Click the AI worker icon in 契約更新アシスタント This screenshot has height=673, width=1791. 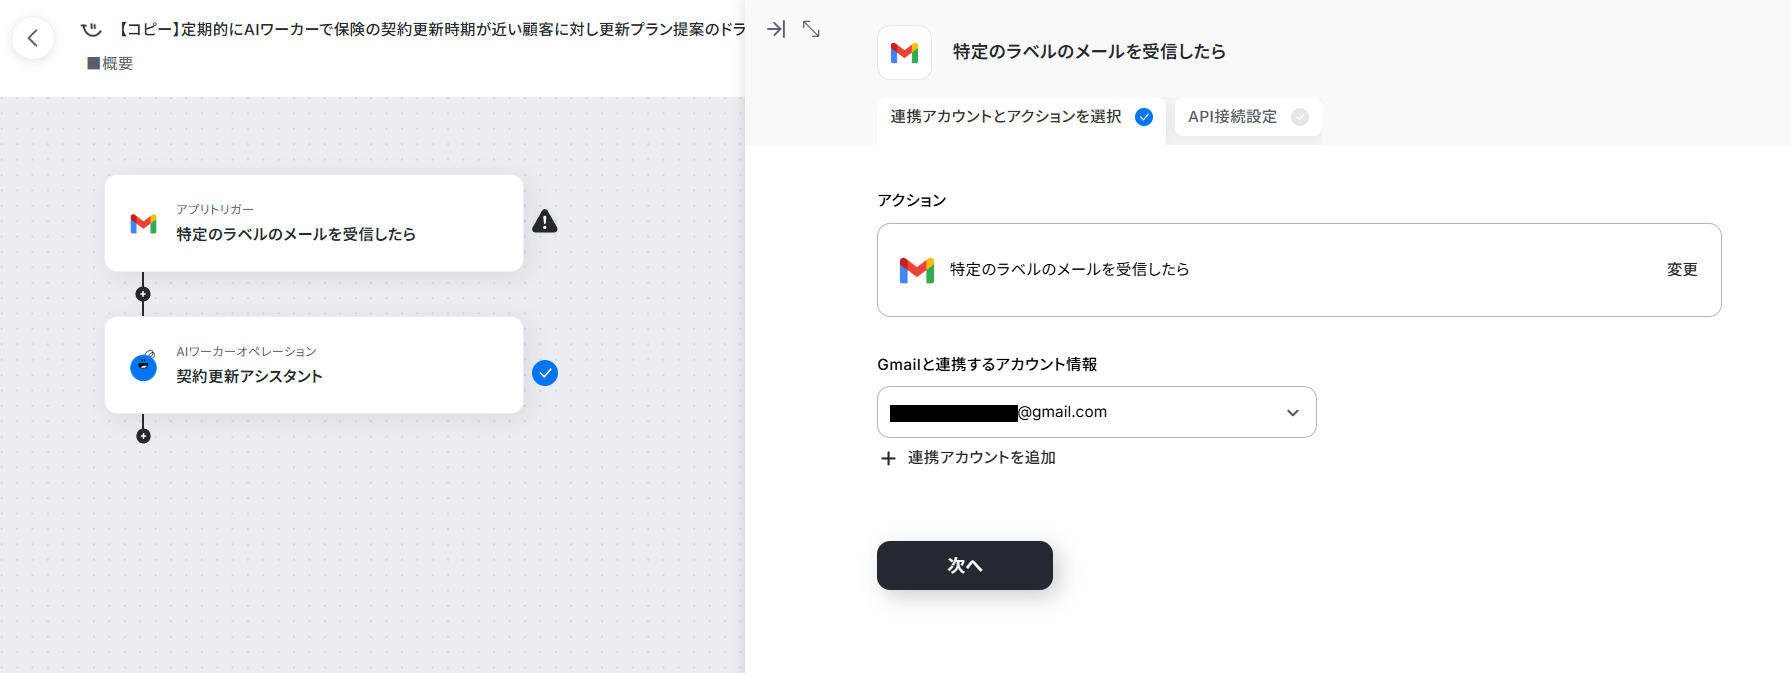pyautogui.click(x=144, y=366)
